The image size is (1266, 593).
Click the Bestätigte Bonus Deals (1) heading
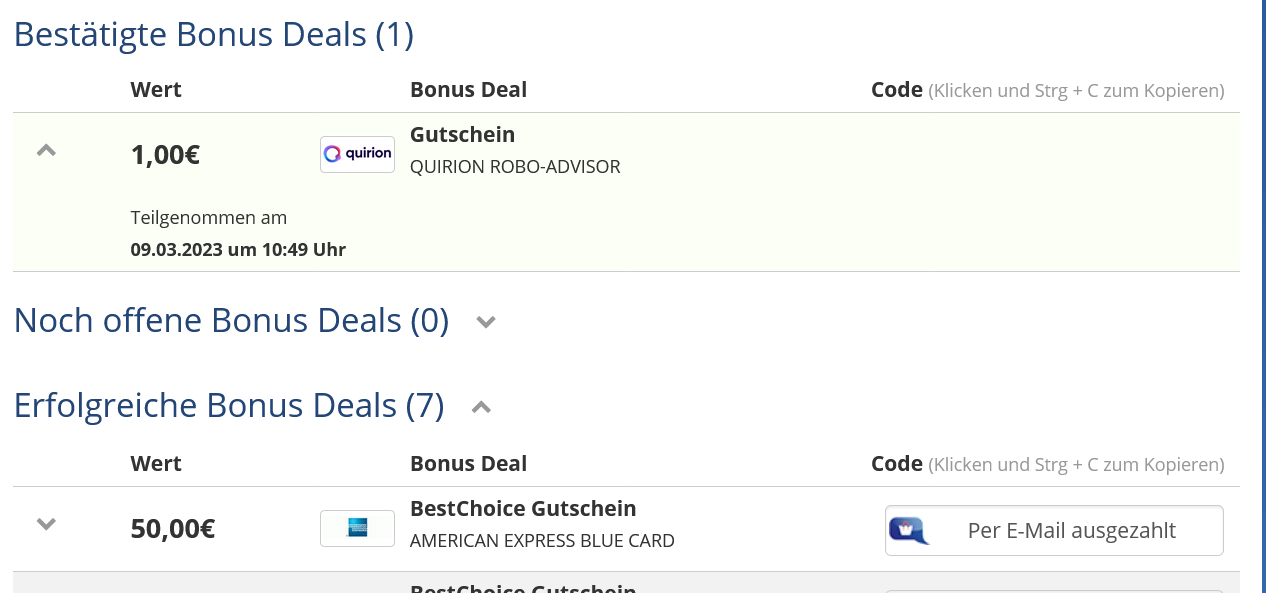213,34
